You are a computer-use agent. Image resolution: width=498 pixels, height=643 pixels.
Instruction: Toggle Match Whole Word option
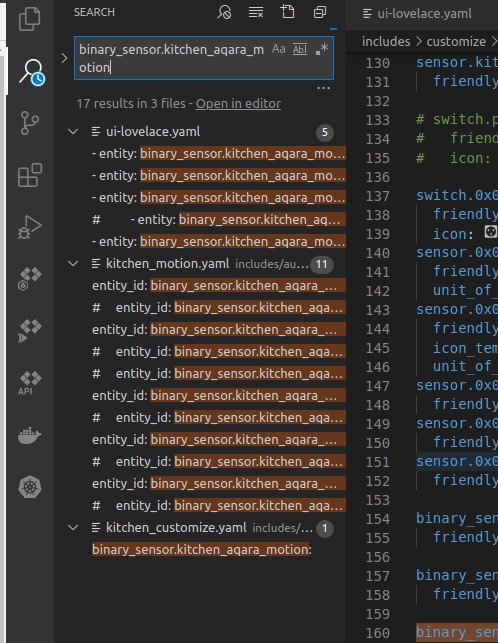[x=300, y=50]
